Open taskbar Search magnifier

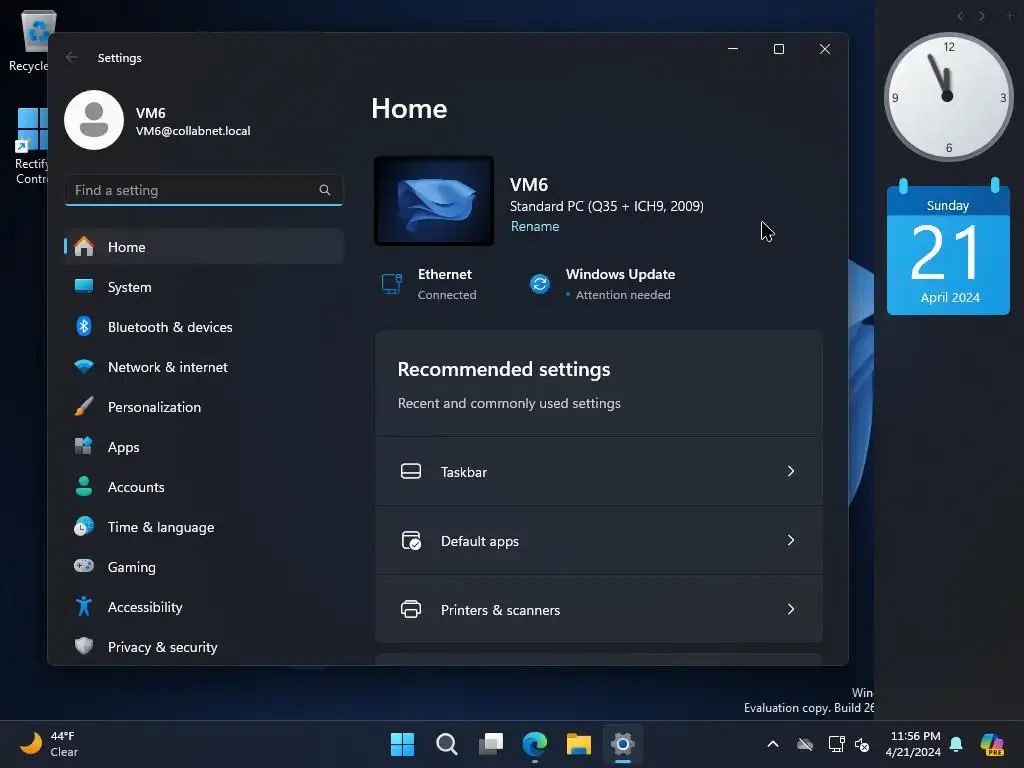click(447, 744)
